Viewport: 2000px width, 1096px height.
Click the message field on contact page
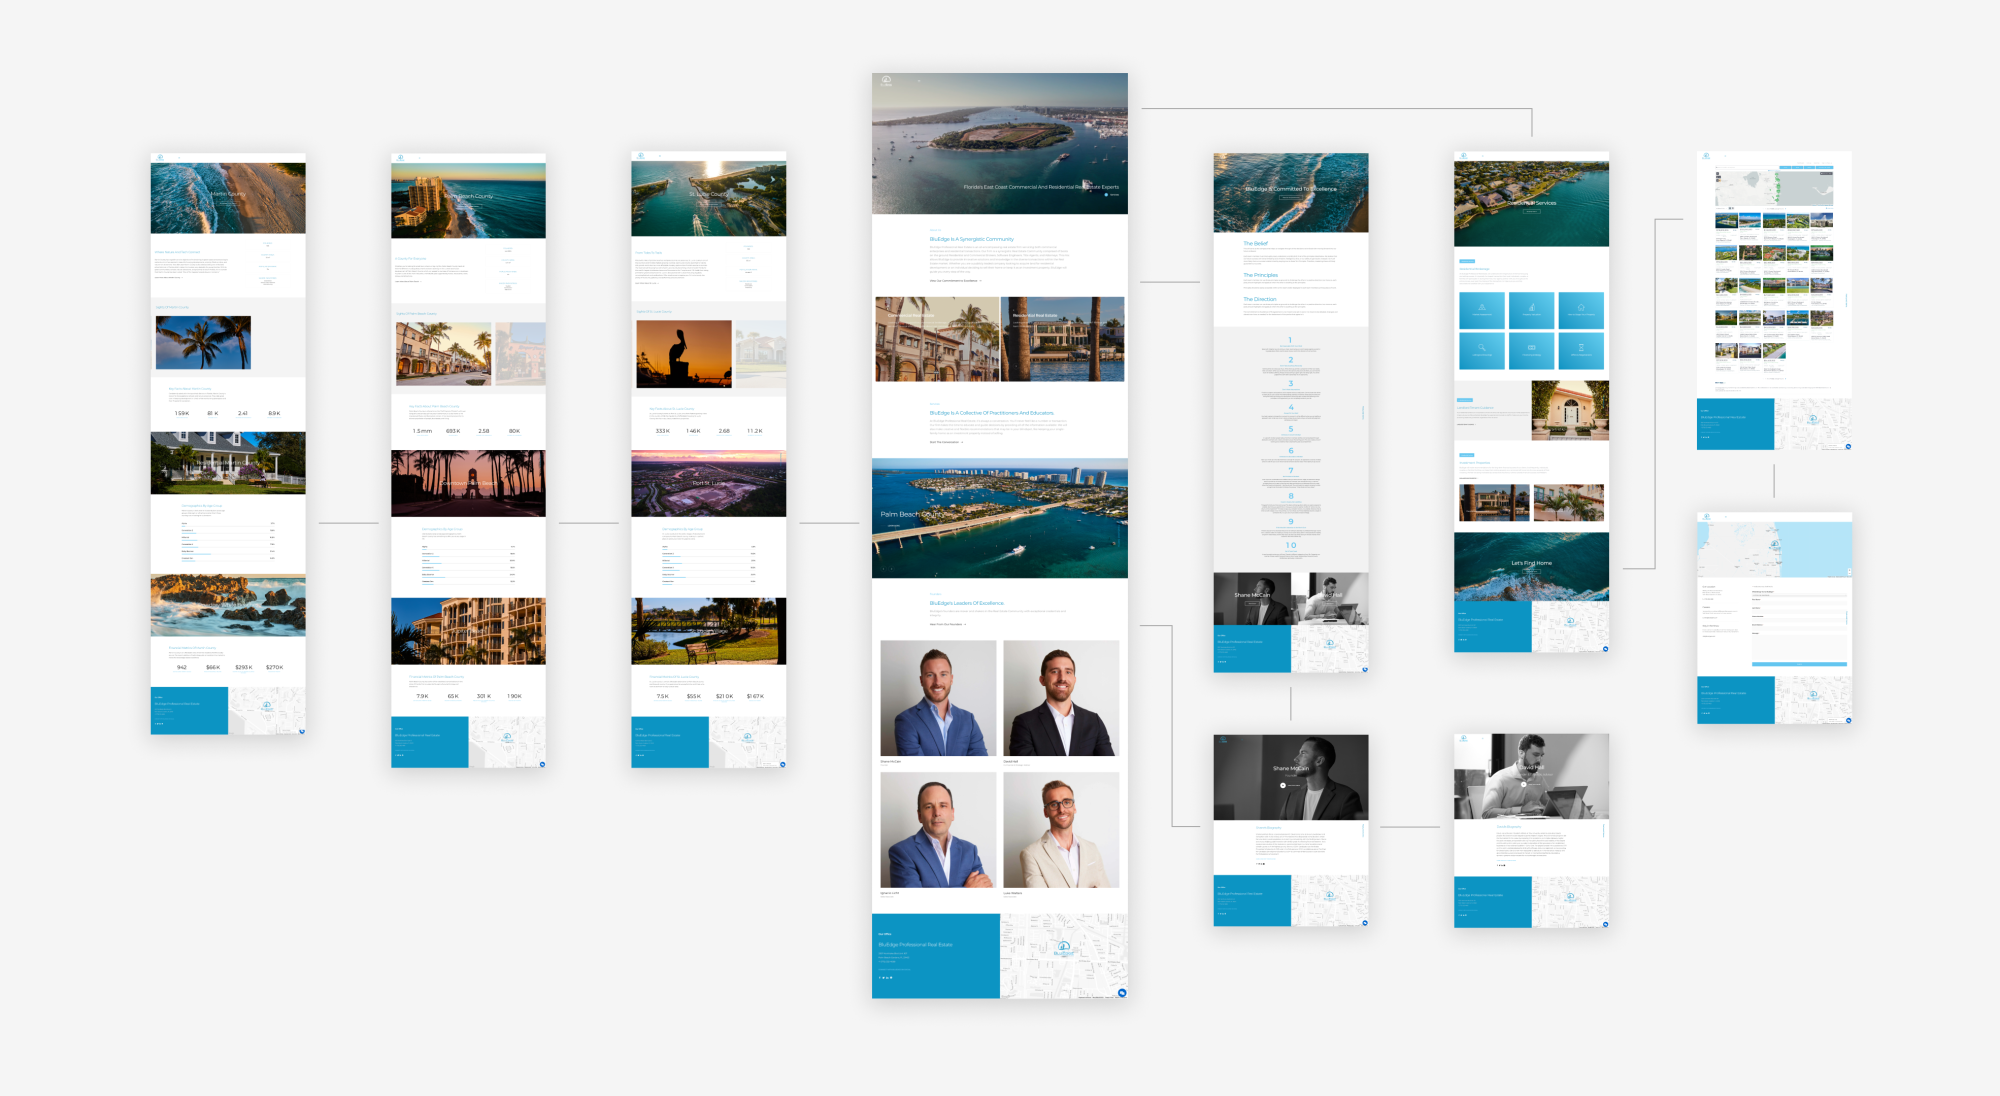click(x=1799, y=645)
